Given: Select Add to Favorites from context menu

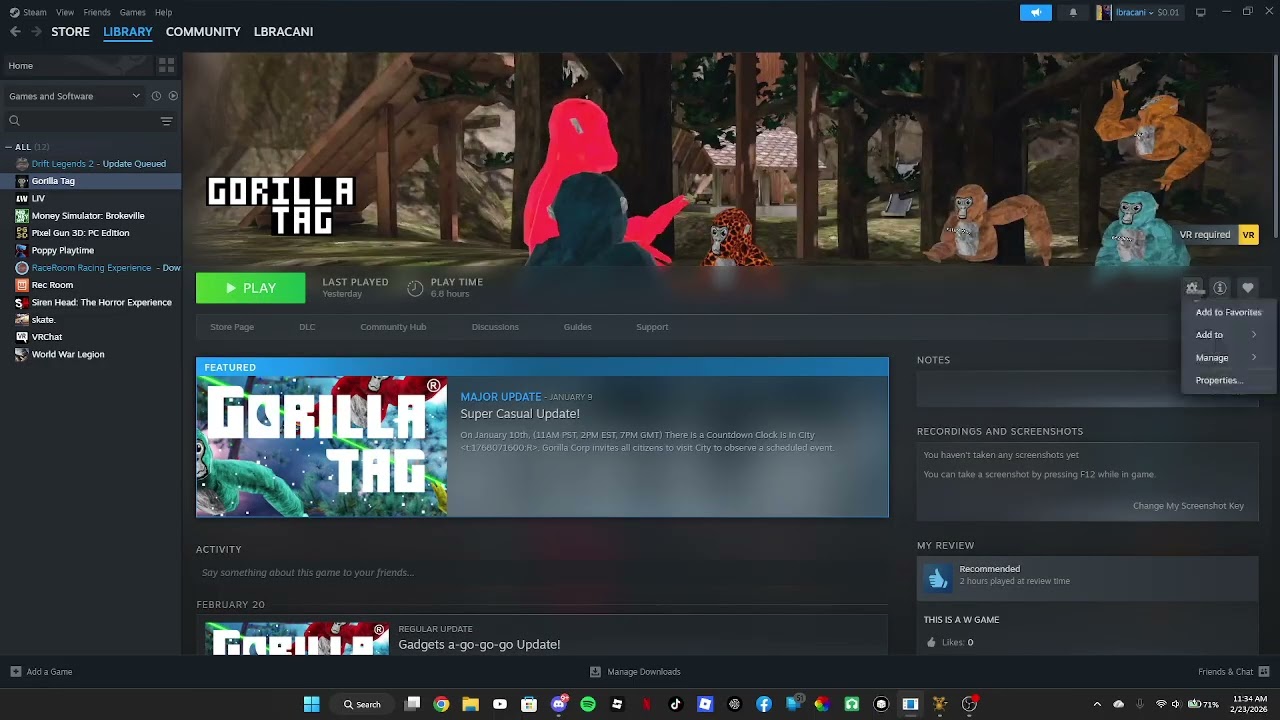Looking at the screenshot, I should 1228,312.
